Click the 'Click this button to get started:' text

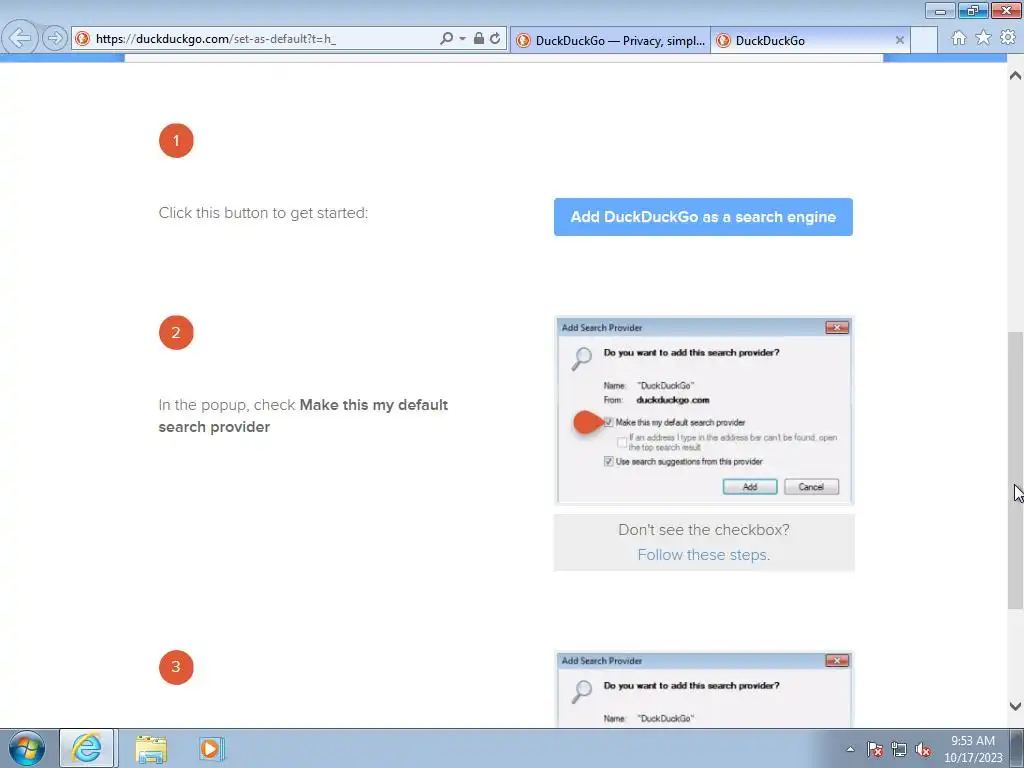263,213
